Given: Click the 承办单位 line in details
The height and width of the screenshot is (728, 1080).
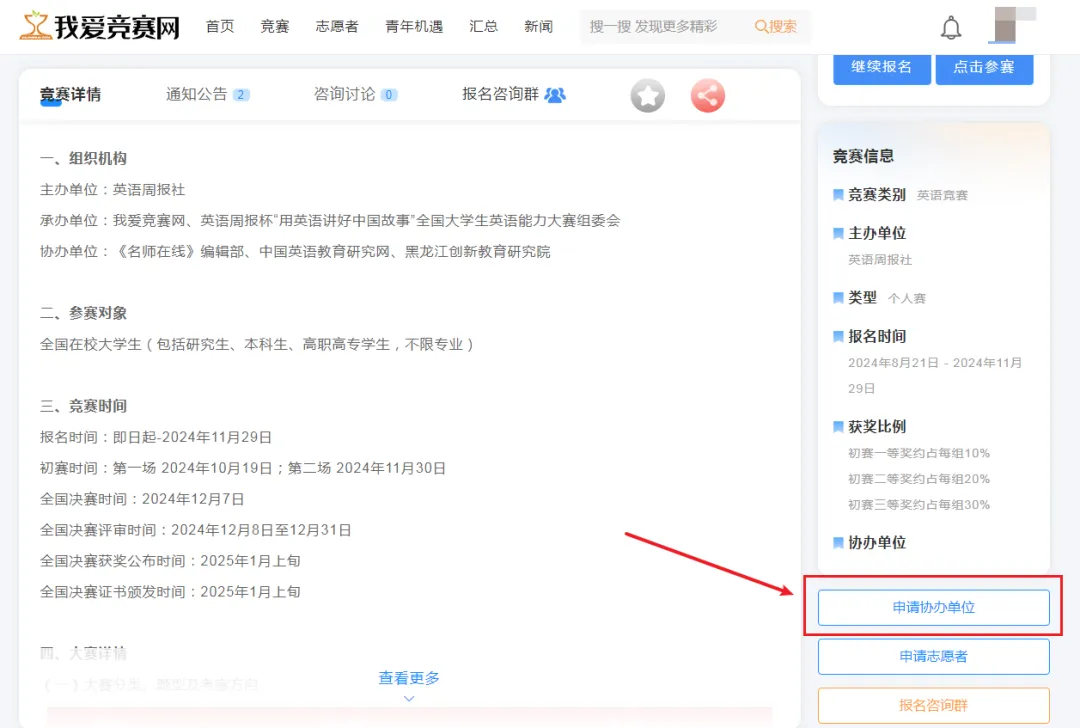Looking at the screenshot, I should point(330,220).
